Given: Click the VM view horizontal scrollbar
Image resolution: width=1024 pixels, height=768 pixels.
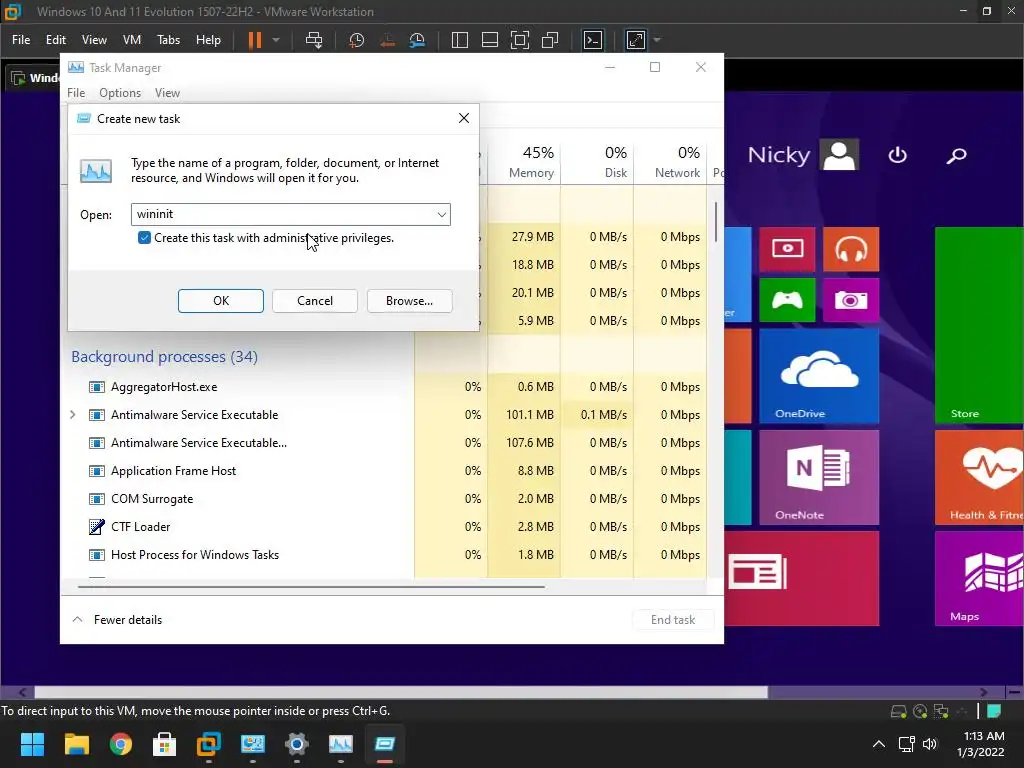Looking at the screenshot, I should [x=401, y=692].
